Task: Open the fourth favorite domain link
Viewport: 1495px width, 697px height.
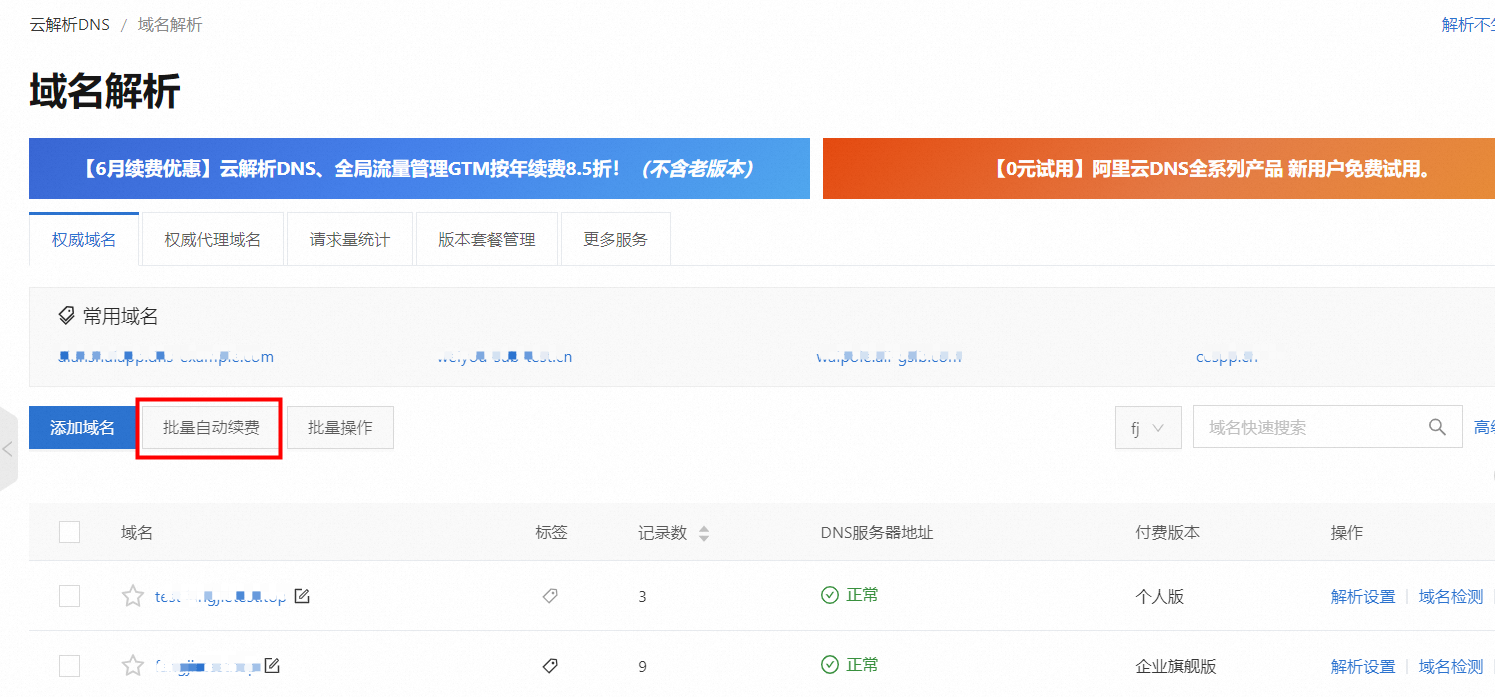Action: point(1227,357)
